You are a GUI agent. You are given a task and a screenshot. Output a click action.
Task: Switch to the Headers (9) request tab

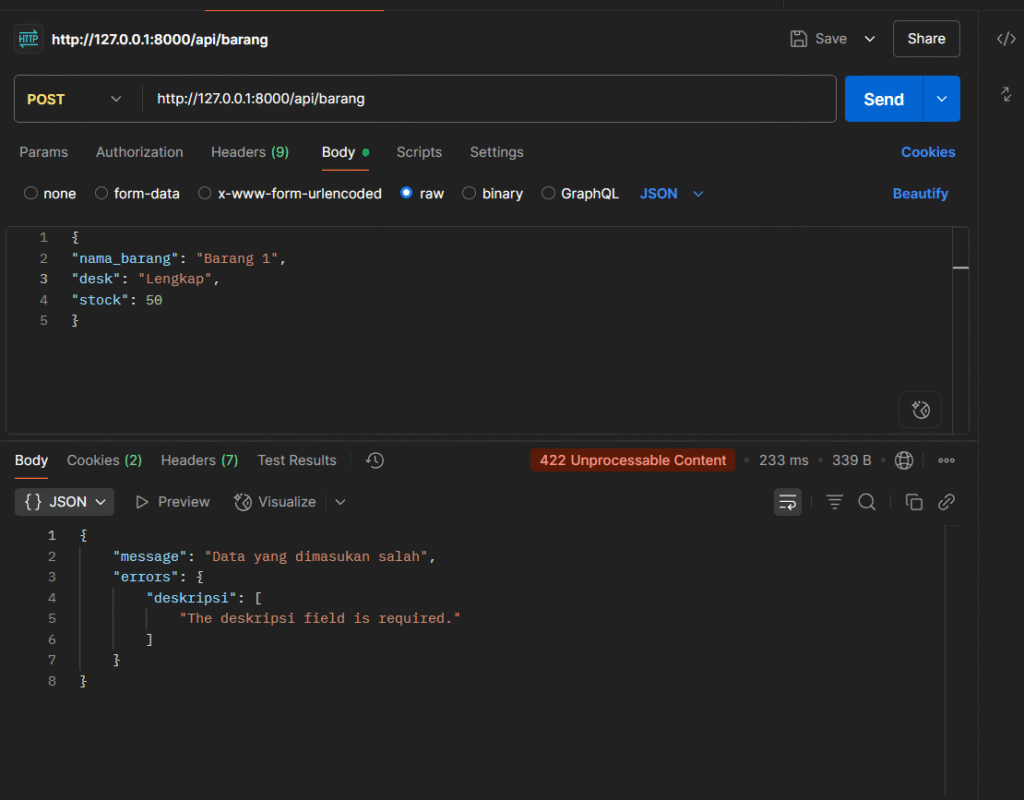249,152
